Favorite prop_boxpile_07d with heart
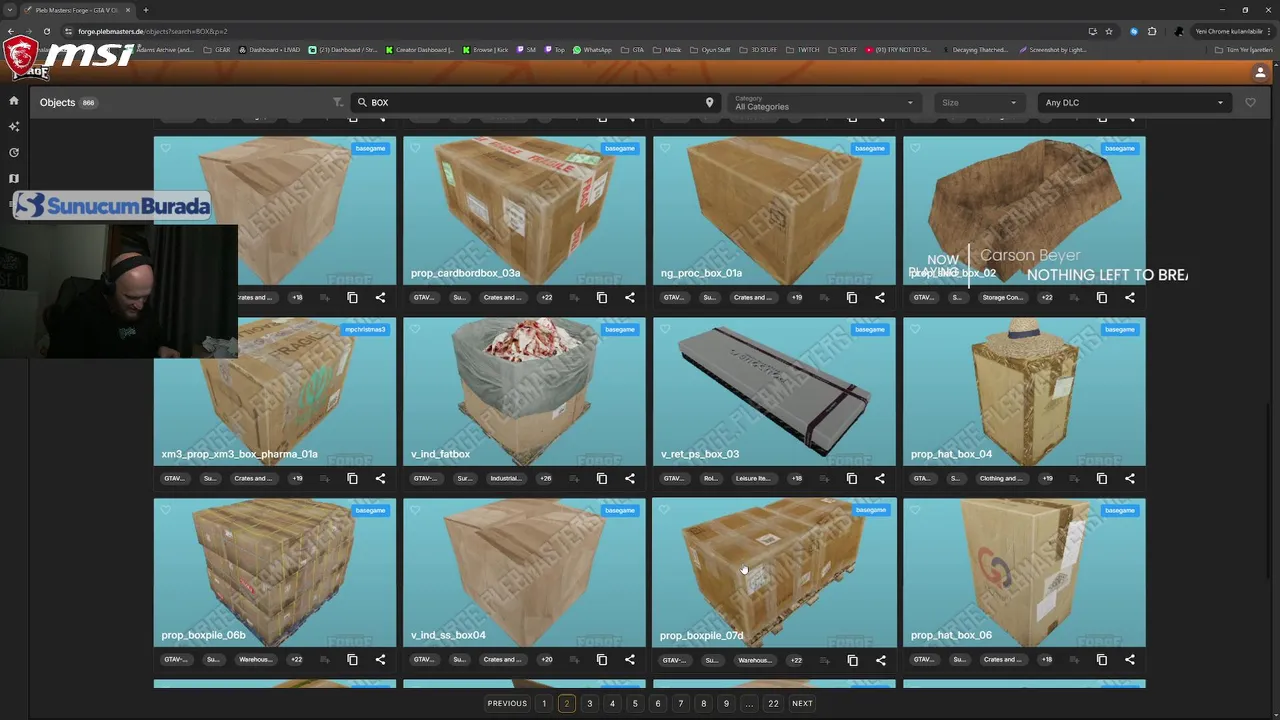Viewport: 1280px width, 720px height. pos(665,510)
